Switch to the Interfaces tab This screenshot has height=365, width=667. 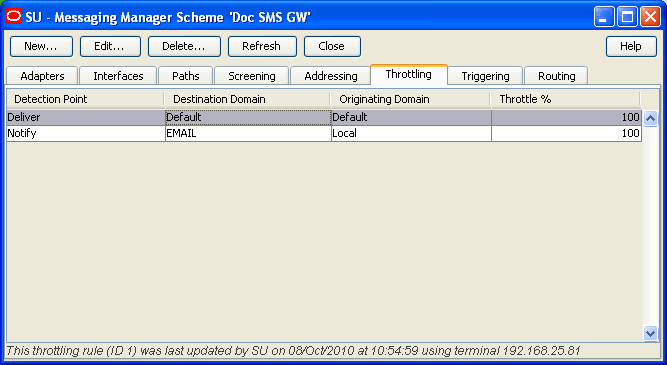(118, 76)
